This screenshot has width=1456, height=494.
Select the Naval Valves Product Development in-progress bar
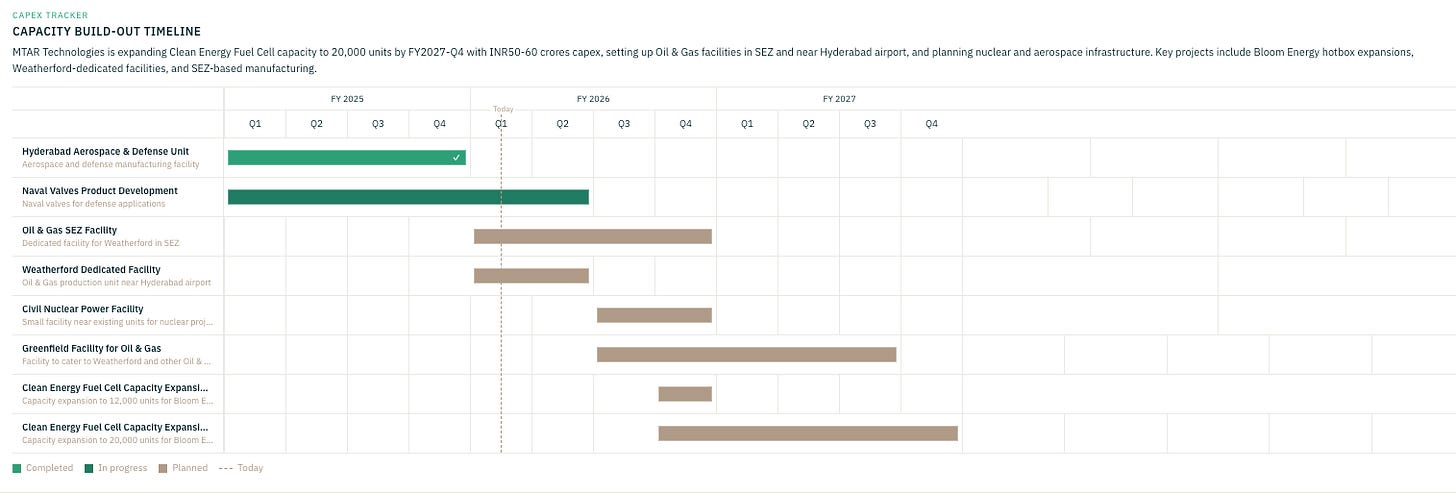(408, 197)
